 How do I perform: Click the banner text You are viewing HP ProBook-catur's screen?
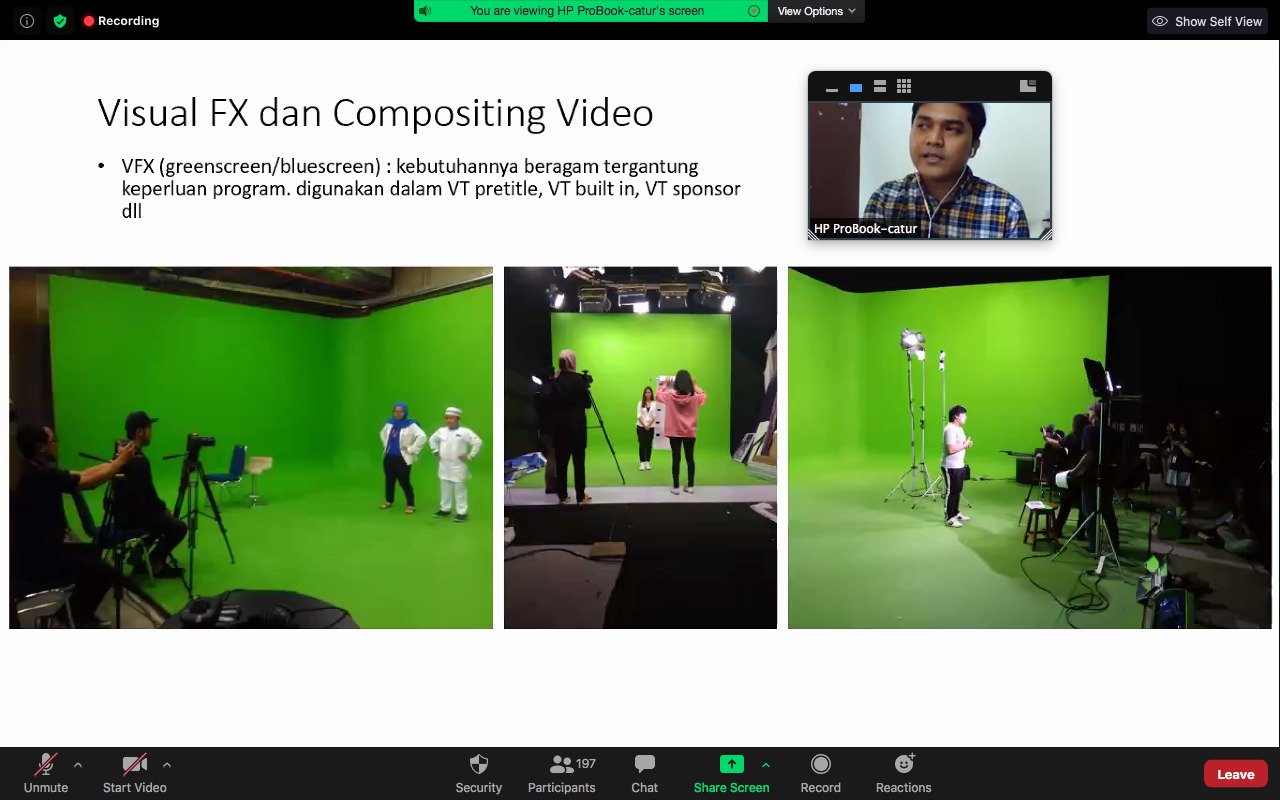coord(587,11)
